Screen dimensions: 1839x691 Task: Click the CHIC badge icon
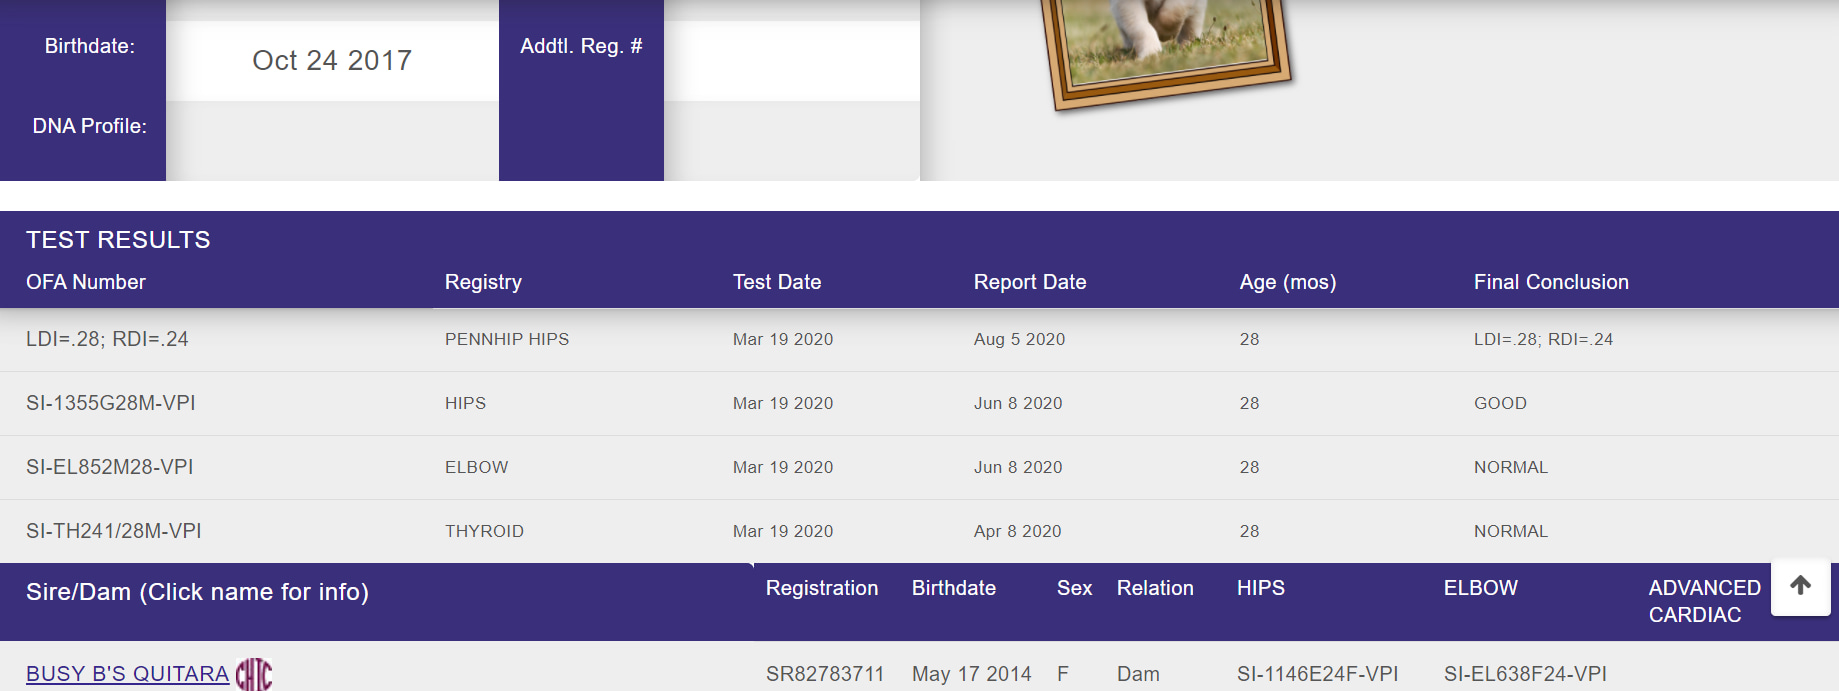[x=254, y=674]
